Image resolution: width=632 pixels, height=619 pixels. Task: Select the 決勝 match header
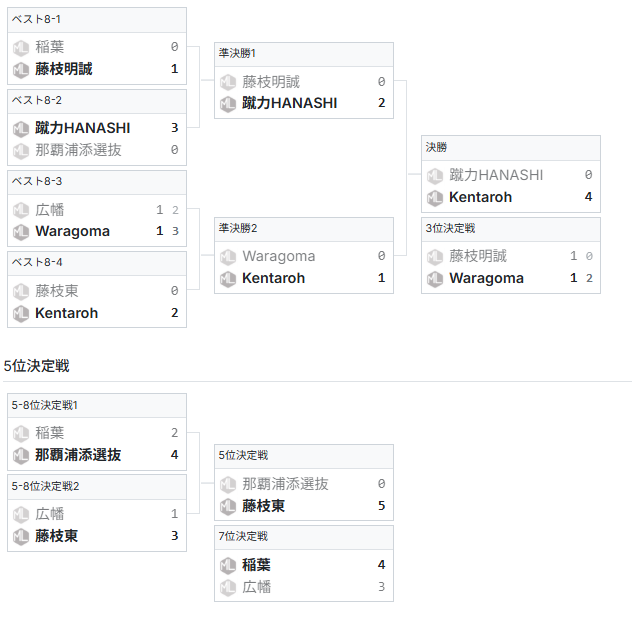(510, 147)
